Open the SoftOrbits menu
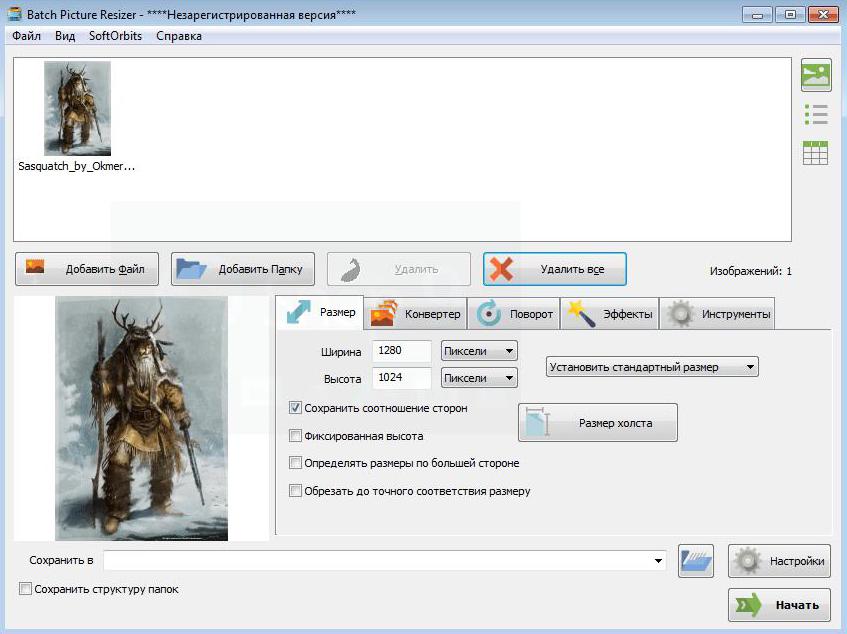Viewport: 847px width, 634px height. [x=115, y=36]
